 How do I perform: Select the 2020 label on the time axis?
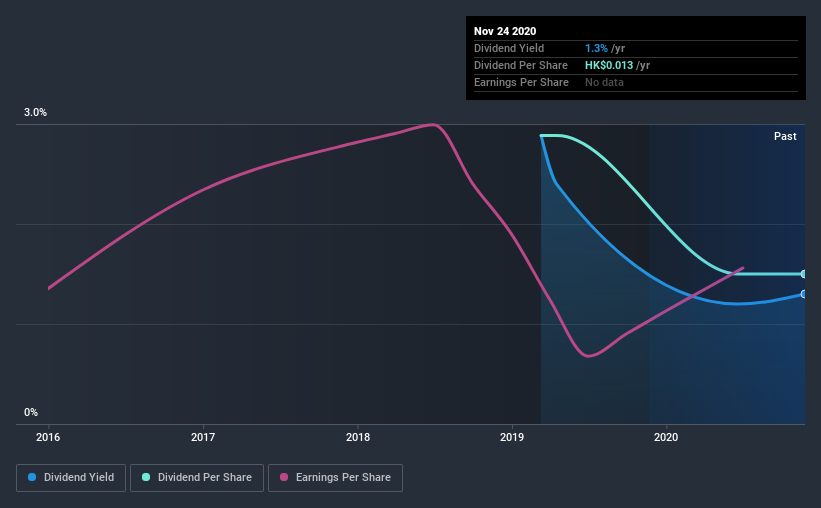665,437
